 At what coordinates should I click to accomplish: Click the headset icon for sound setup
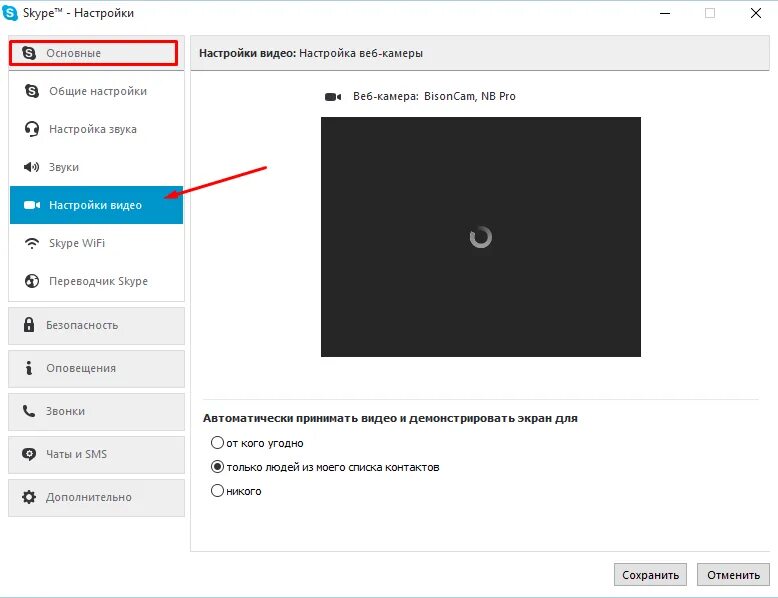coord(32,129)
